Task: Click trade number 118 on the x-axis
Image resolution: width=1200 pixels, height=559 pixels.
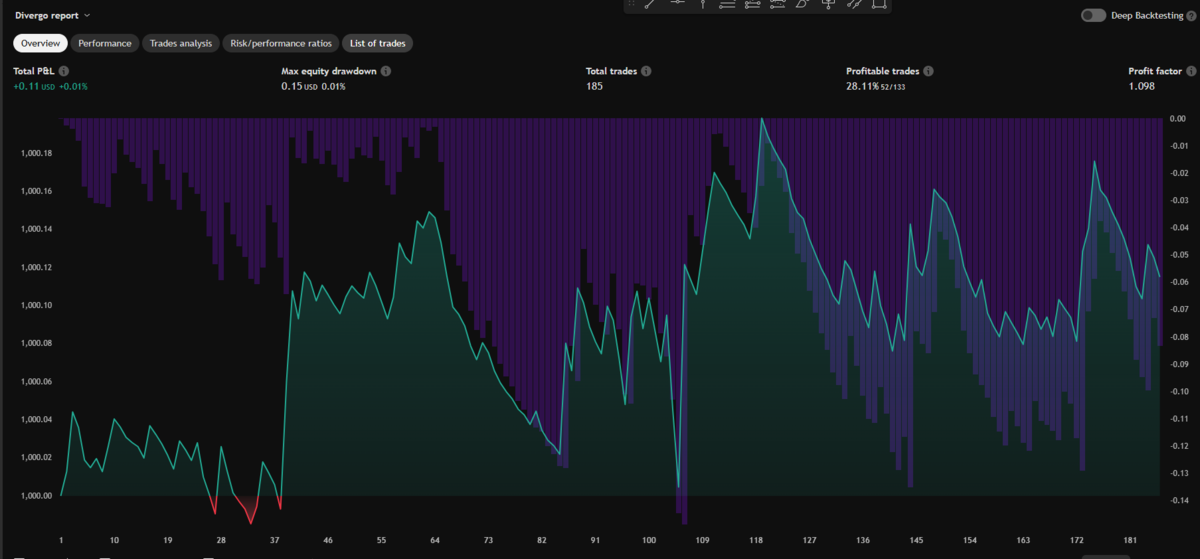Action: tap(756, 540)
